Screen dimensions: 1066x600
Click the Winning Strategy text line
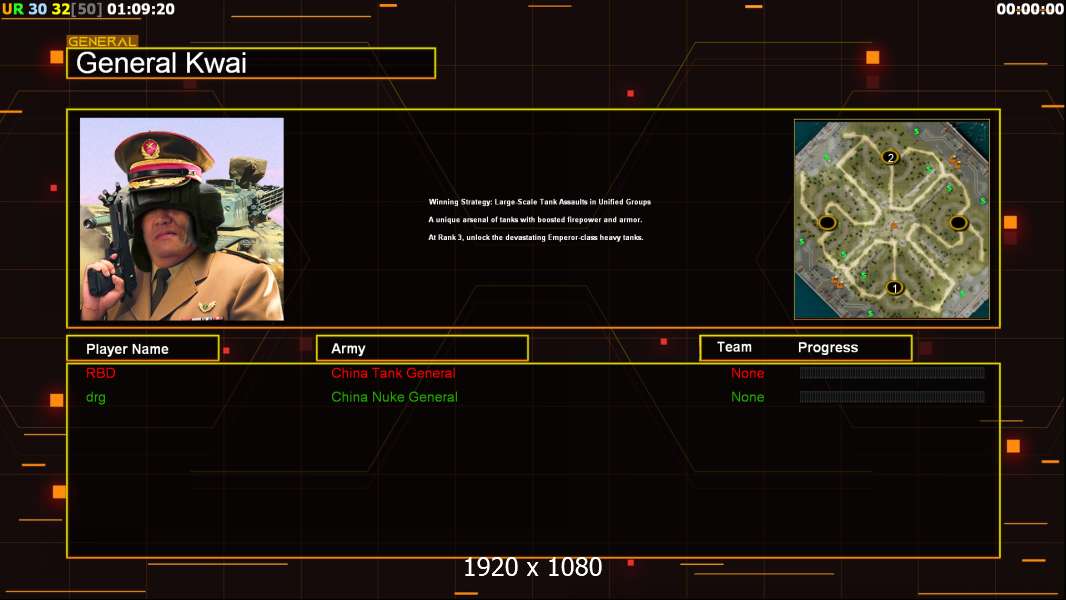click(539, 202)
